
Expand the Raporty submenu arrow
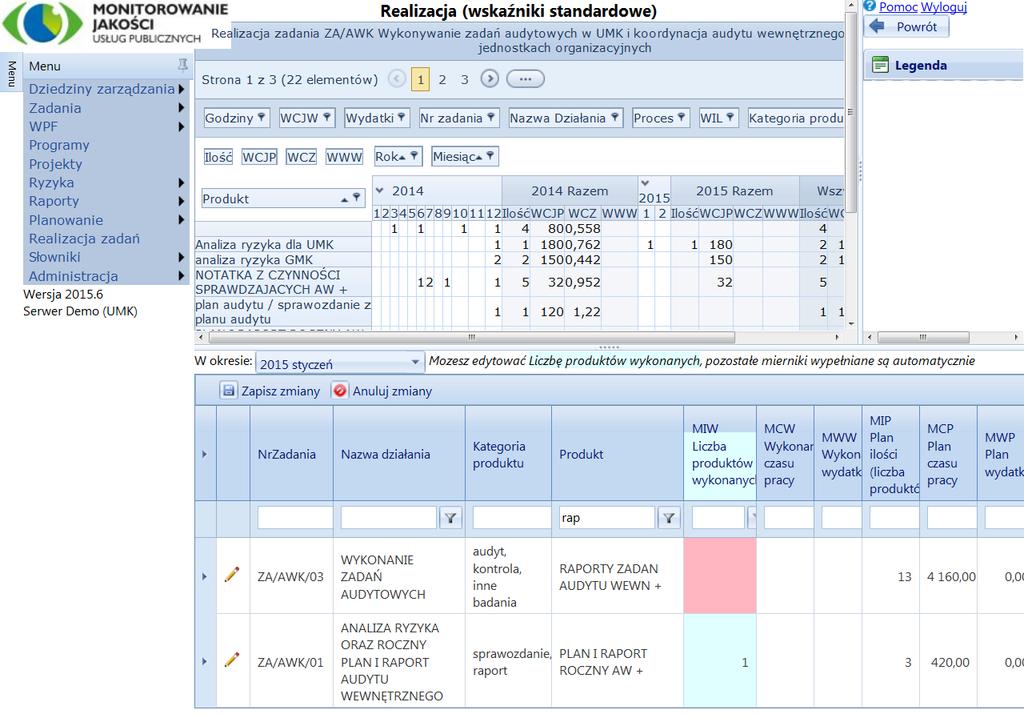pyautogui.click(x=182, y=201)
